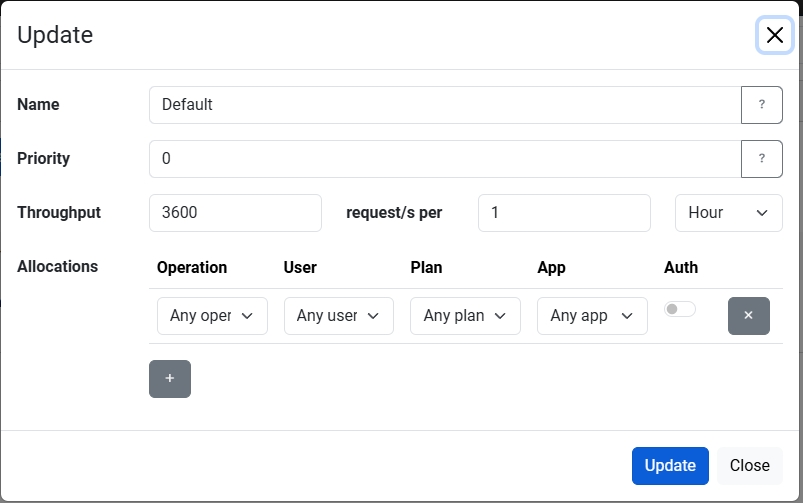Screen dimensions: 803x503
Task: Focus the per-interval input showing 1
Action: (564, 213)
